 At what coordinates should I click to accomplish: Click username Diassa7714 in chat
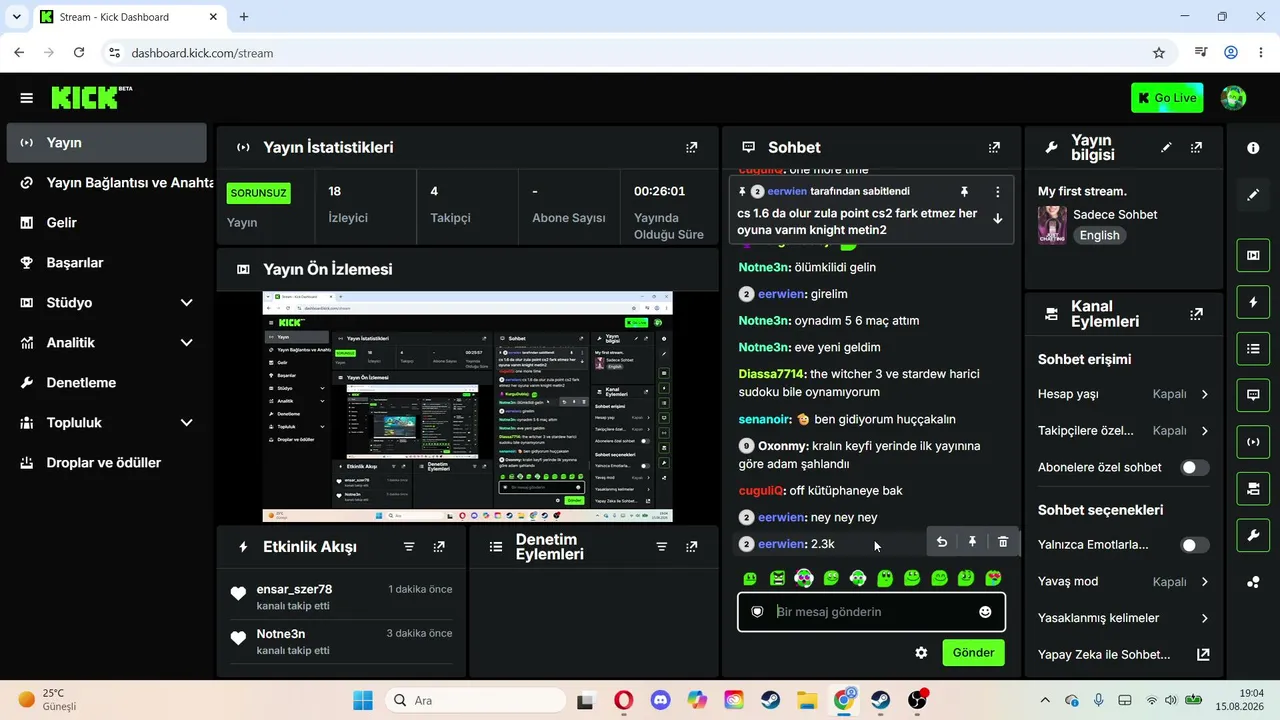(771, 374)
